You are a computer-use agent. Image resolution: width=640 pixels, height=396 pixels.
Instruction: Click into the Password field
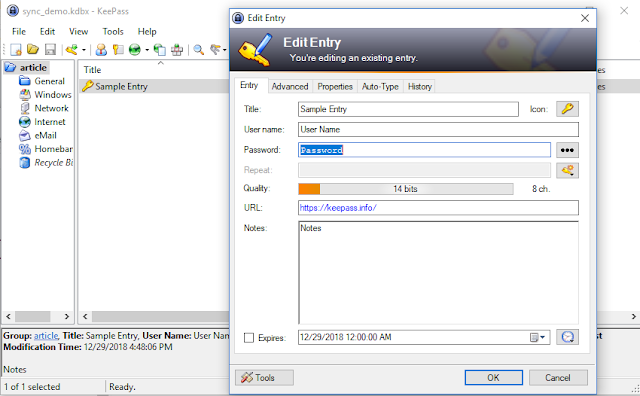click(x=424, y=150)
